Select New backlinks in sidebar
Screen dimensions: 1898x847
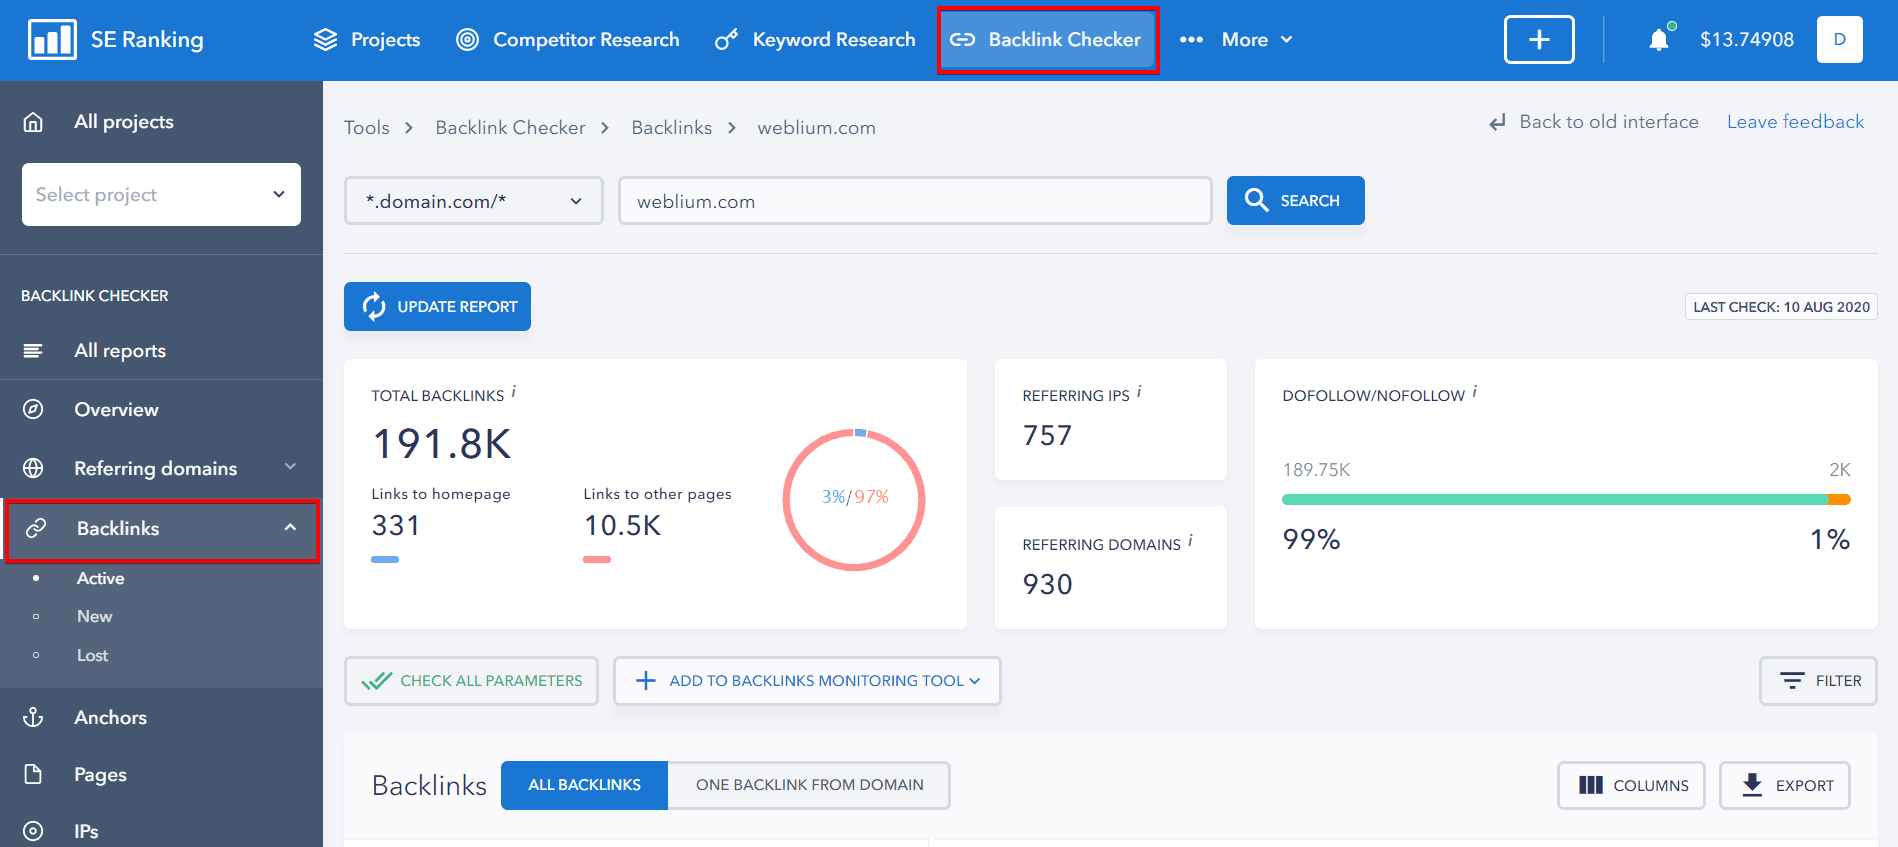95,616
